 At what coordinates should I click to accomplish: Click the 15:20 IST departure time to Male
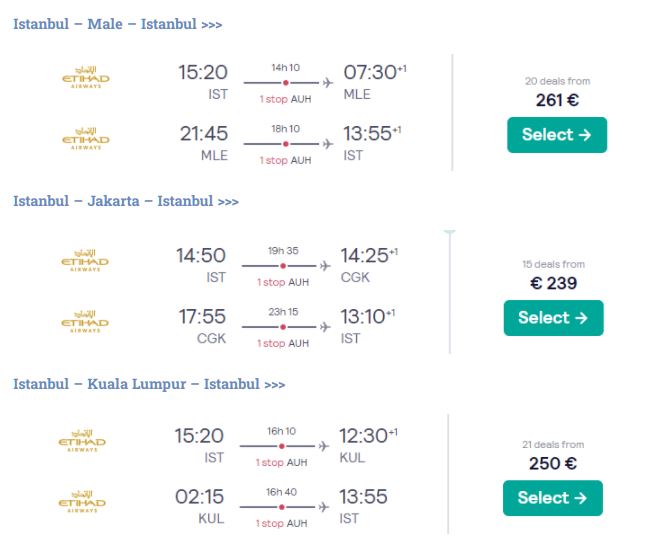tap(203, 73)
